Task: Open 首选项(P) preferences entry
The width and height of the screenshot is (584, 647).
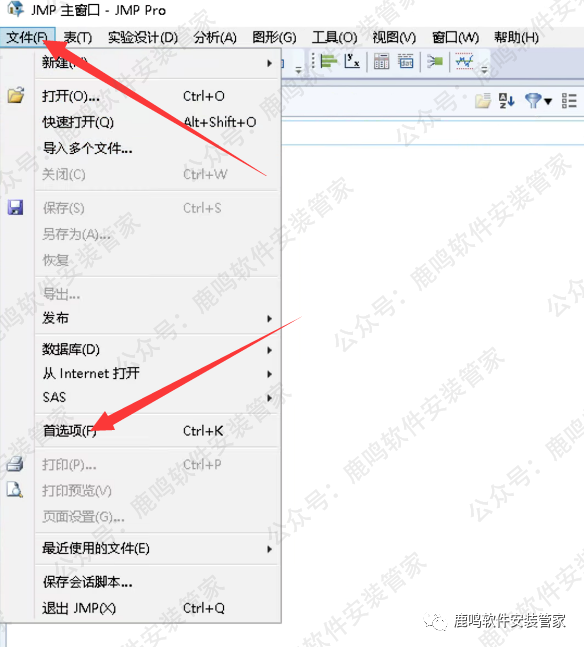Action: tap(69, 431)
